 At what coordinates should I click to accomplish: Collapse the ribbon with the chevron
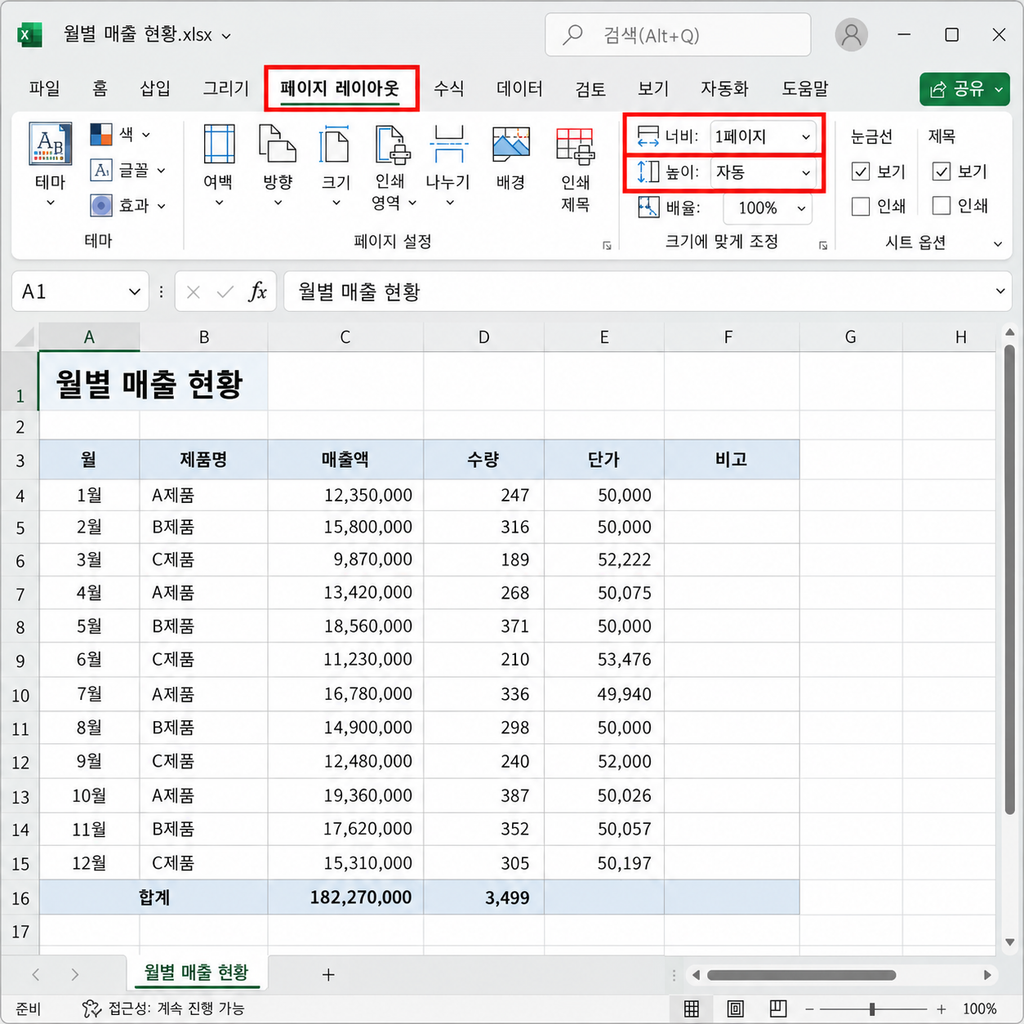click(998, 244)
